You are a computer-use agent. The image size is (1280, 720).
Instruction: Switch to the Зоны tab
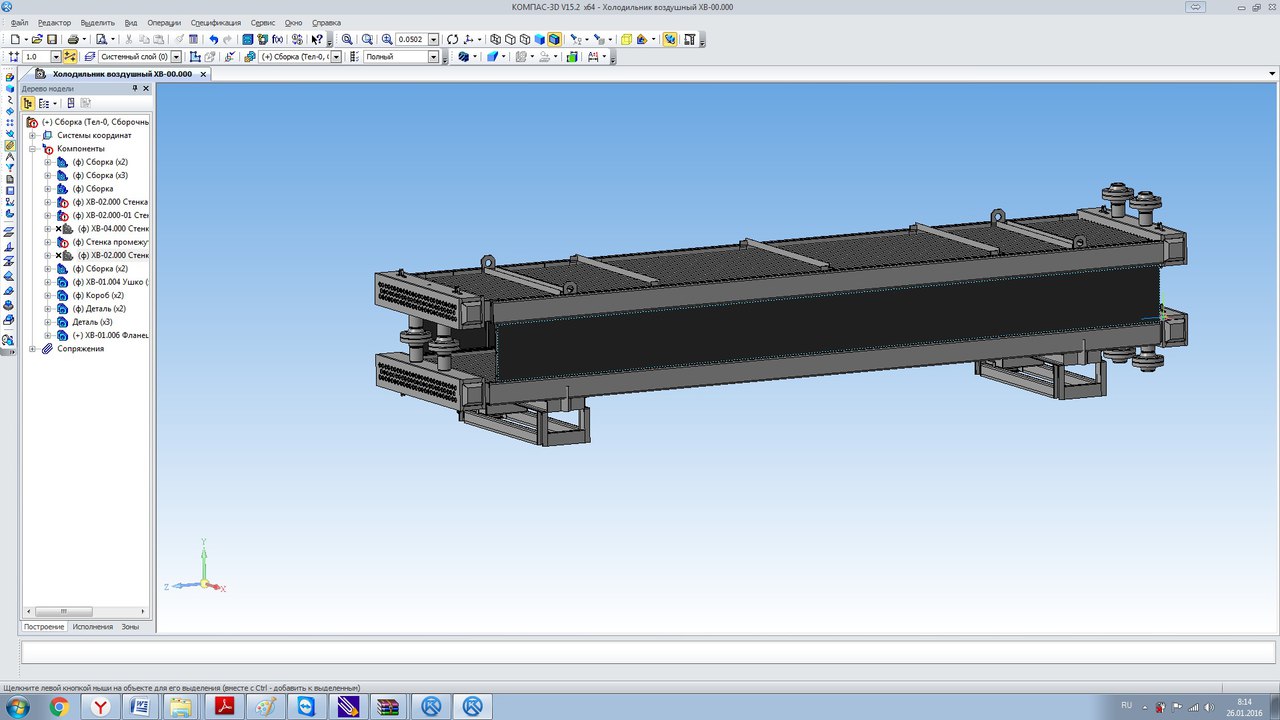tap(130, 627)
